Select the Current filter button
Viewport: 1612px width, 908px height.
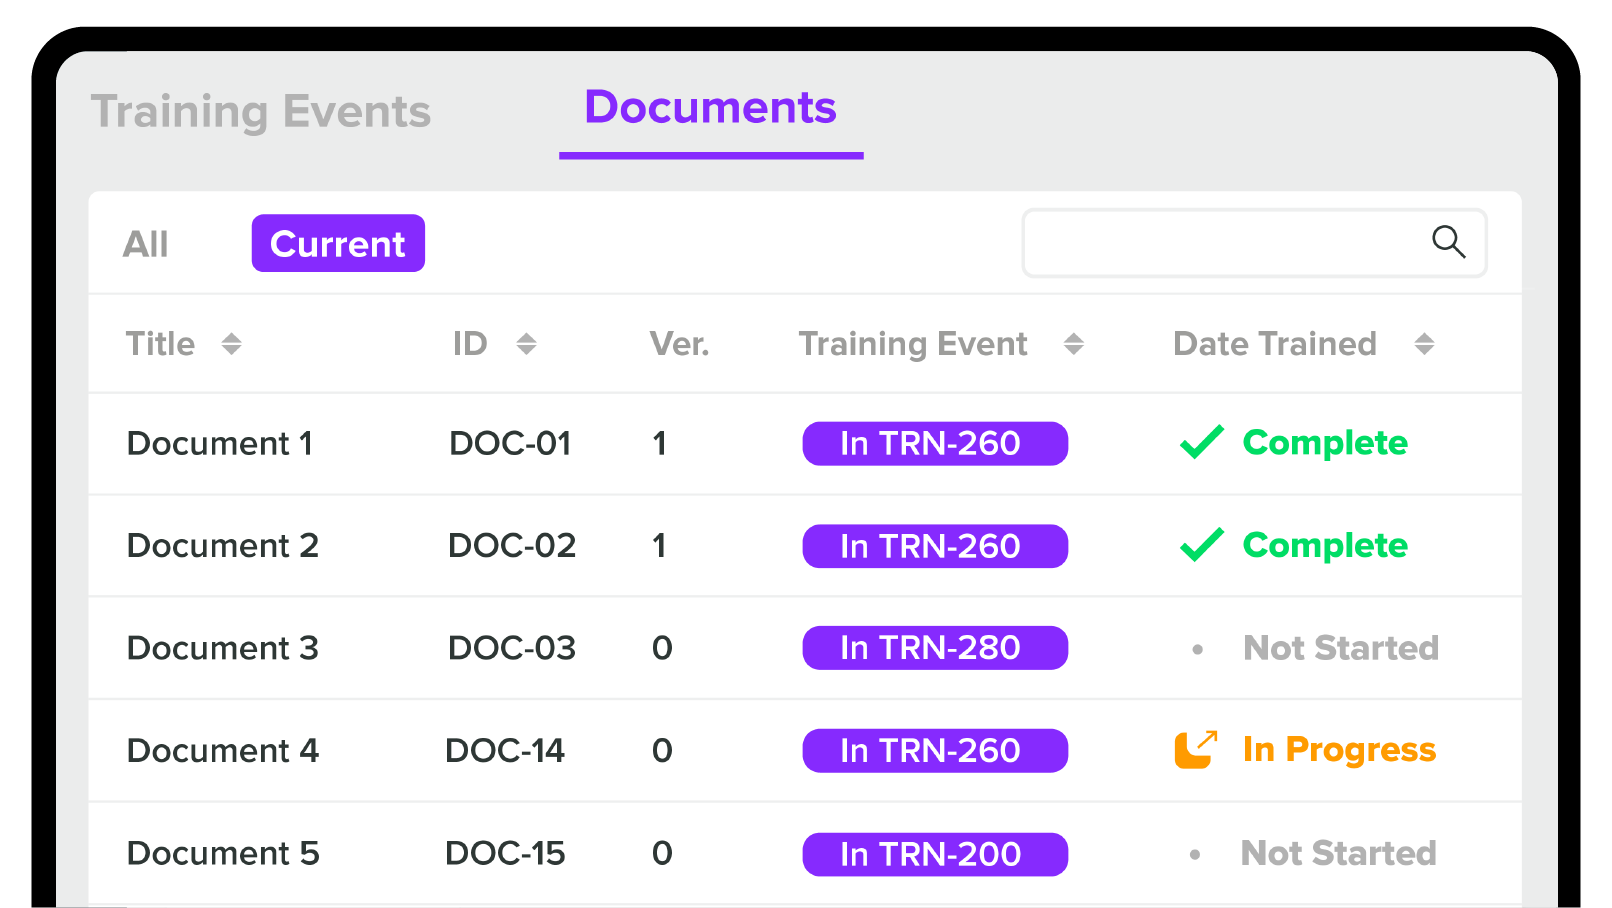(x=338, y=244)
